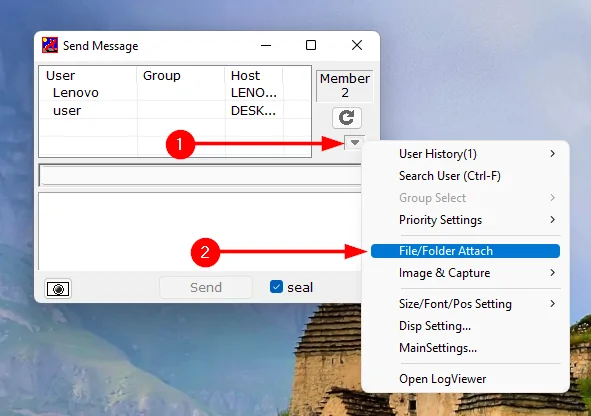Click the Member 2 count box
The image size is (591, 416).
pos(344,86)
